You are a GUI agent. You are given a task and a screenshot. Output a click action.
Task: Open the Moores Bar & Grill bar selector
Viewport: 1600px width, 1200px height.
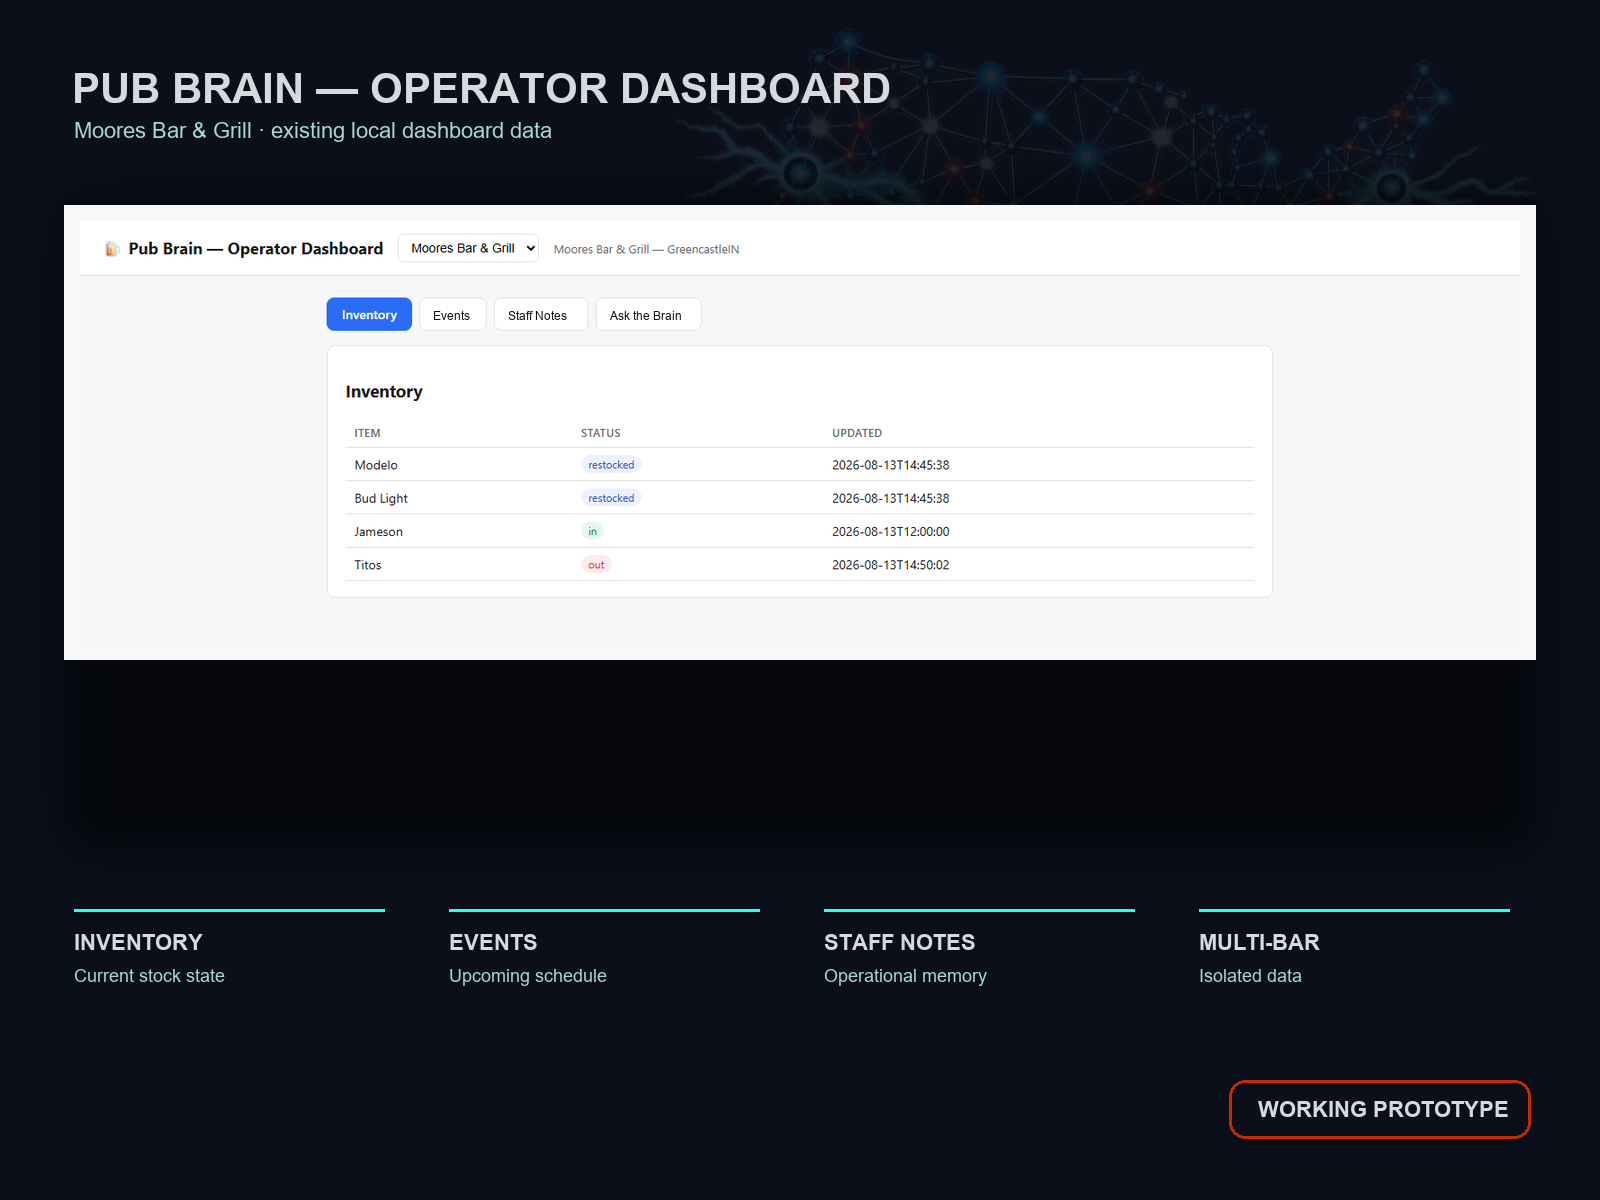click(x=468, y=248)
